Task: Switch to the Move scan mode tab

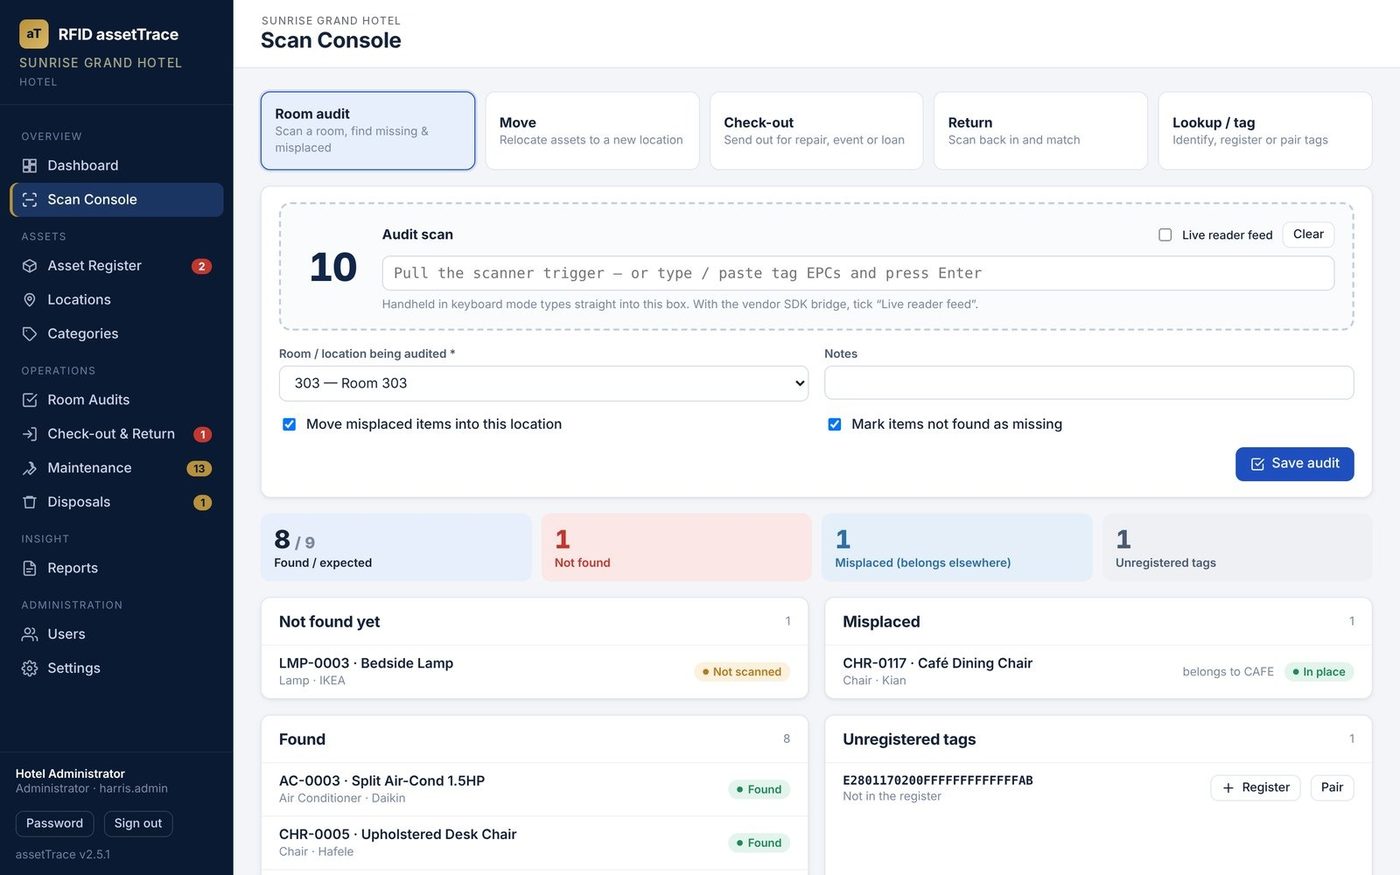Action: [592, 131]
